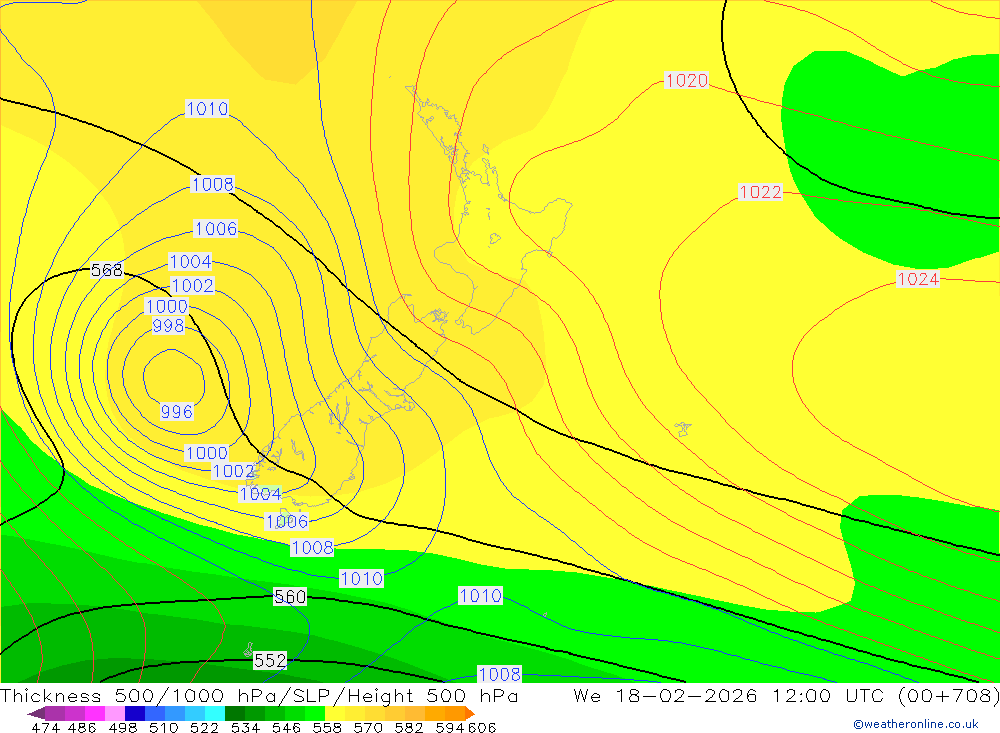This screenshot has height=733, width=1000.
Task: Click the orange right arrow end of the legend
Action: (x=470, y=713)
